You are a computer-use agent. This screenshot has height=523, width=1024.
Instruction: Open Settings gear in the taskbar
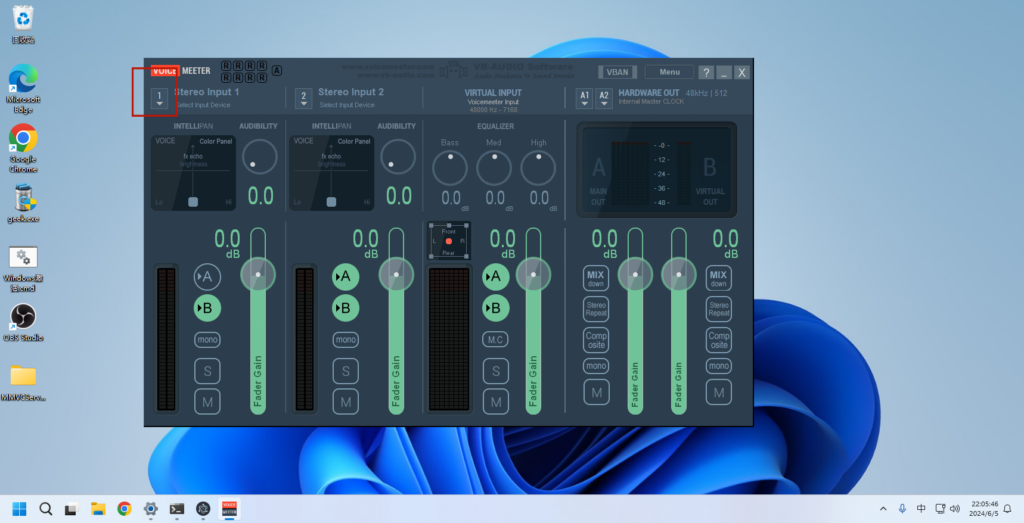click(151, 509)
